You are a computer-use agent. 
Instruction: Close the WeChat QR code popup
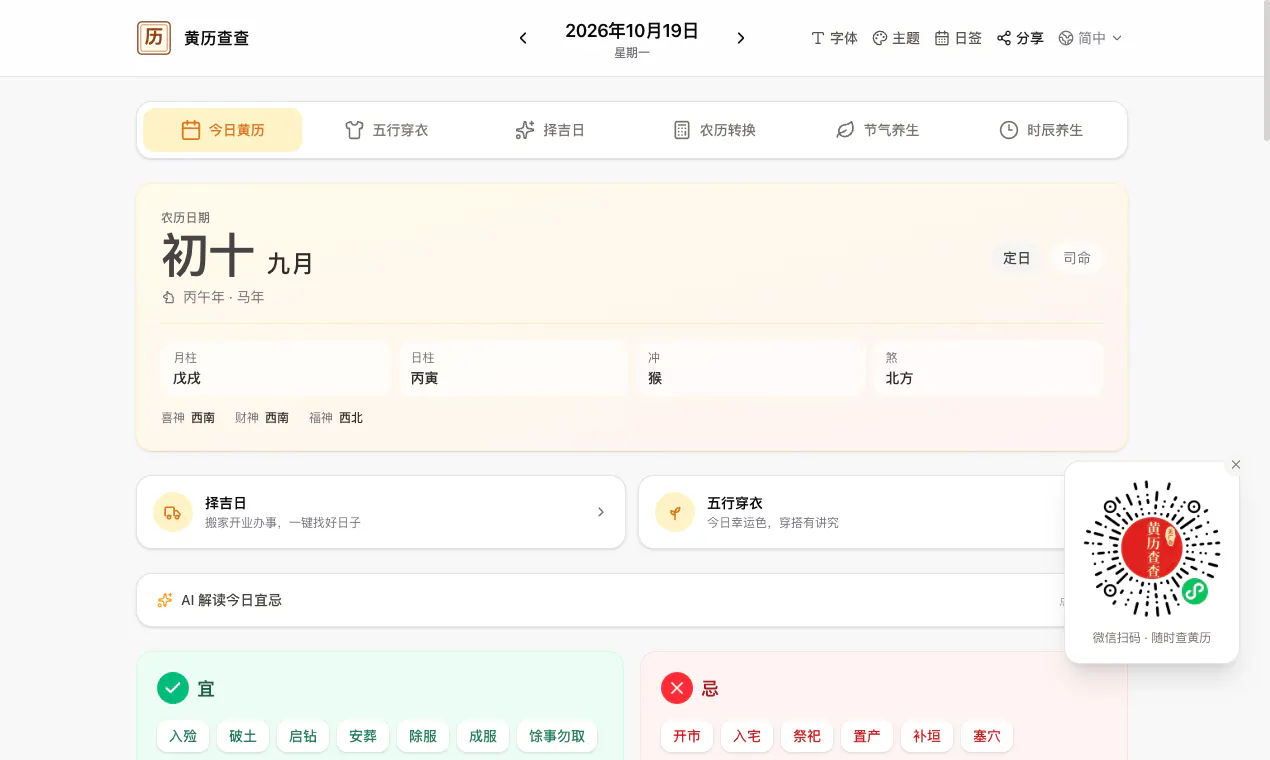1236,465
